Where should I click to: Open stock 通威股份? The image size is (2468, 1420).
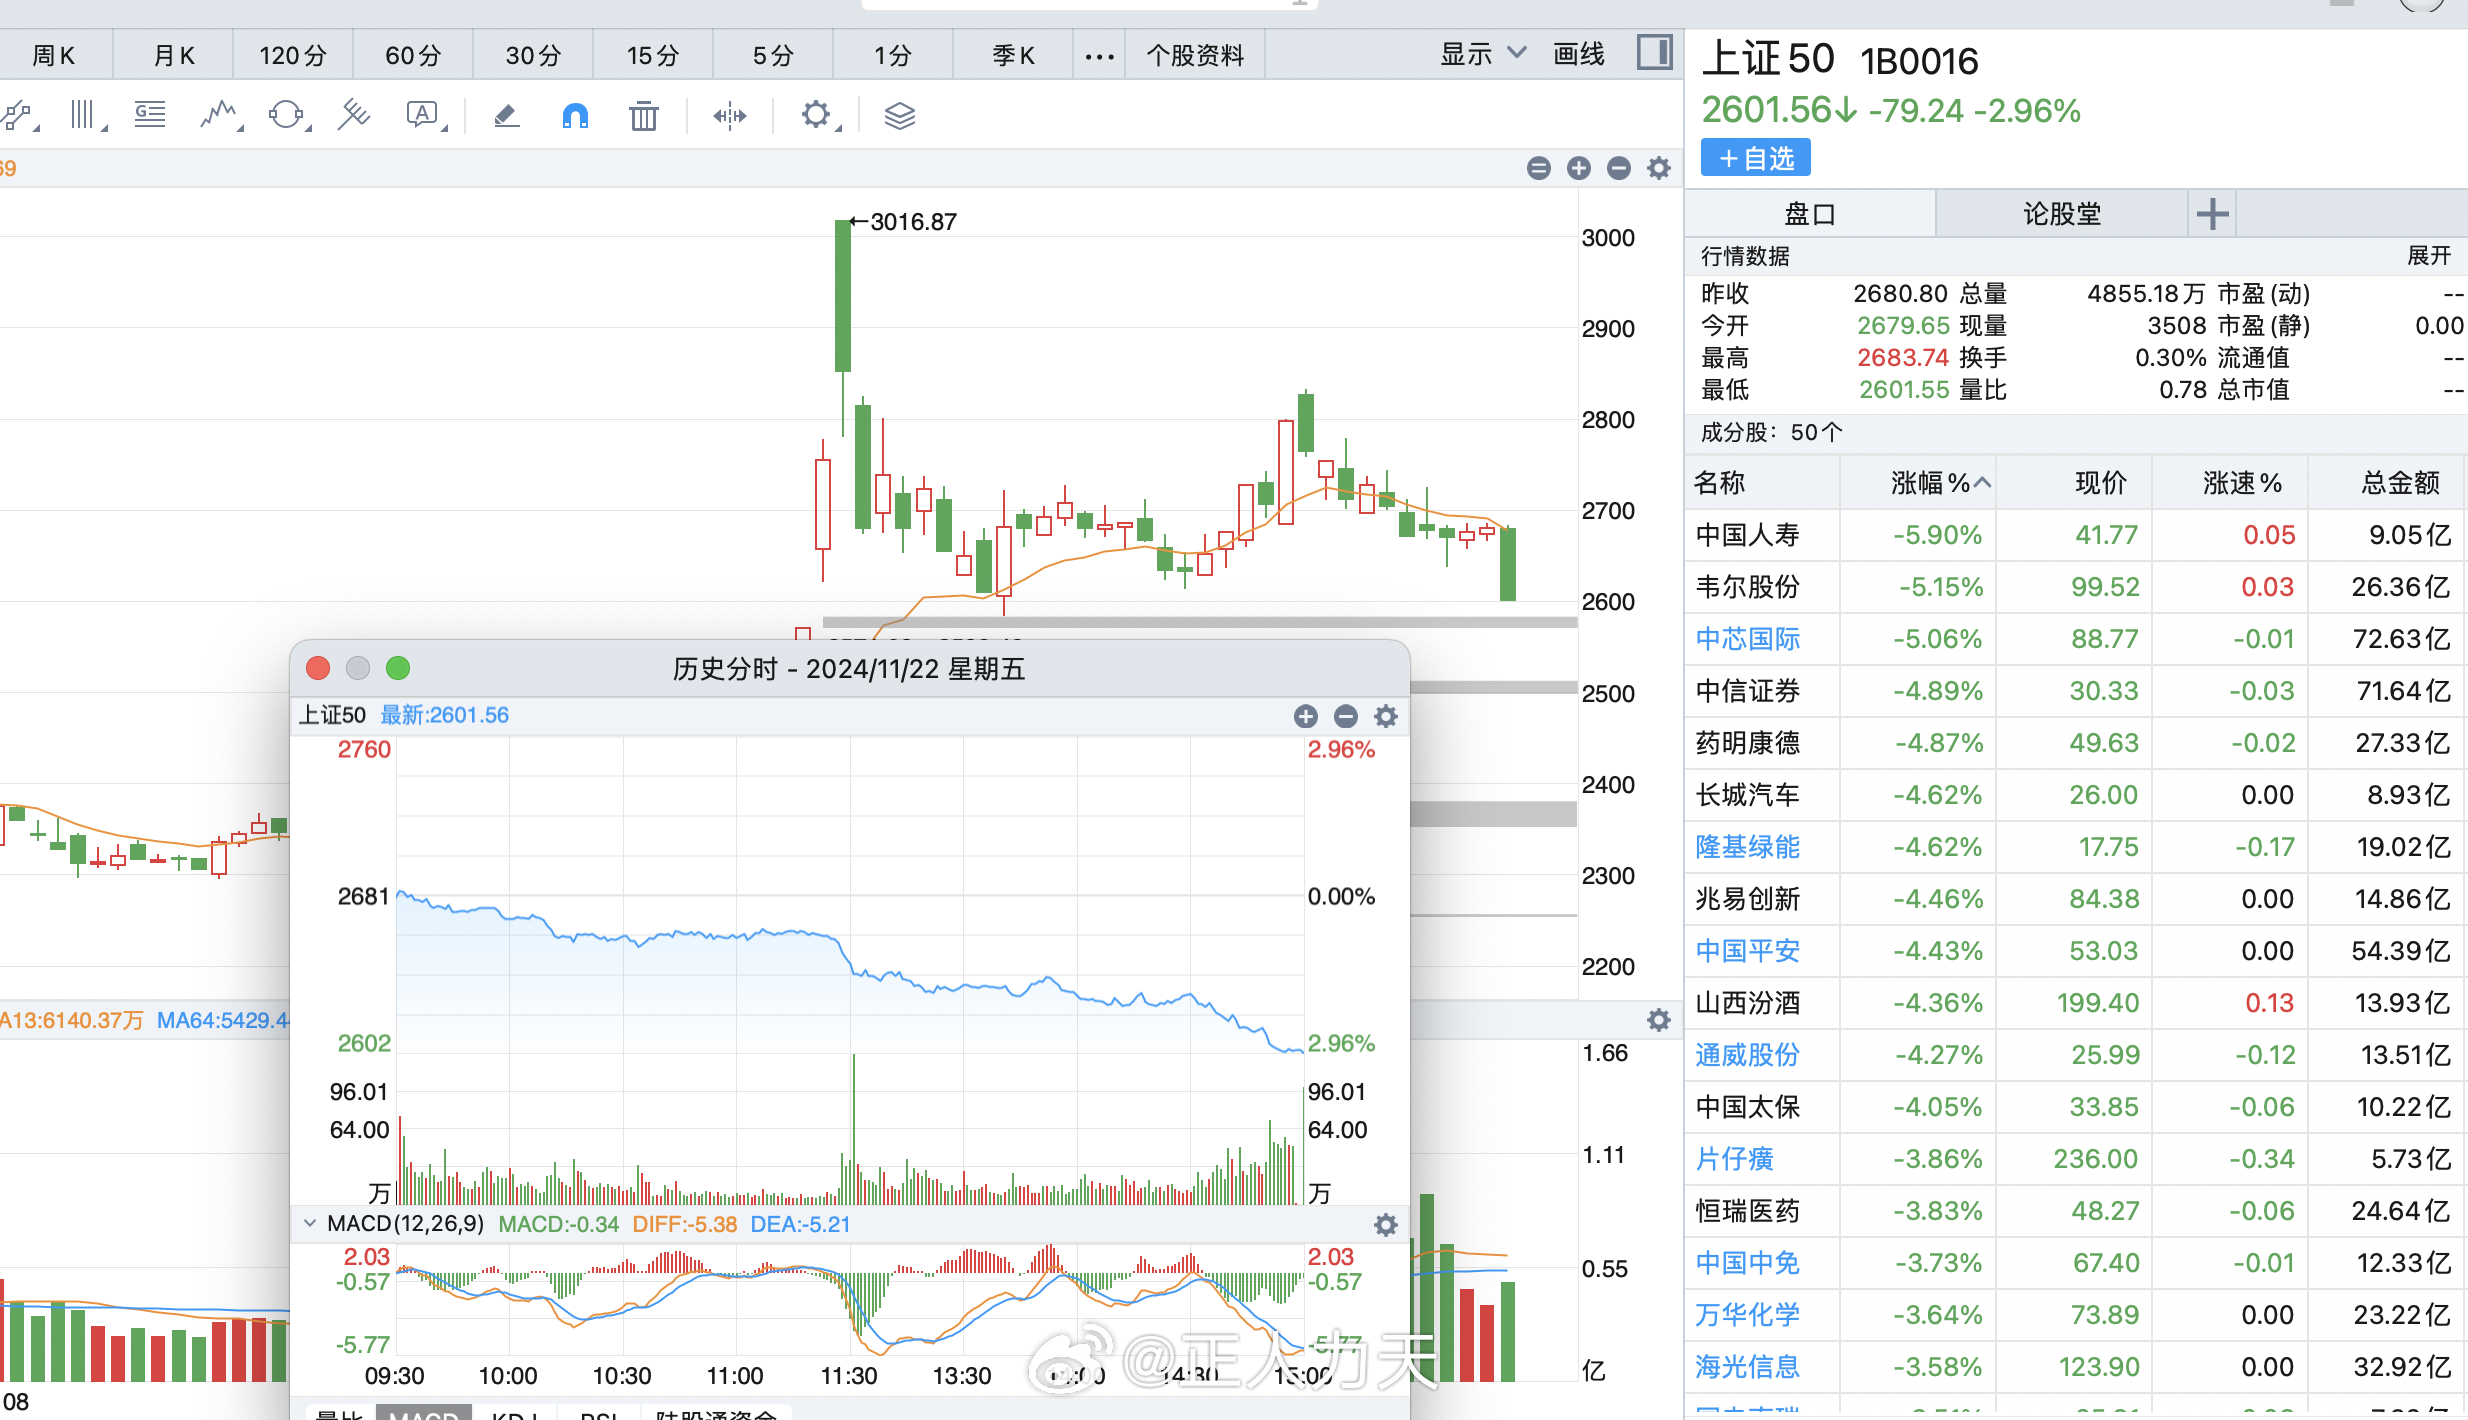point(1748,1055)
